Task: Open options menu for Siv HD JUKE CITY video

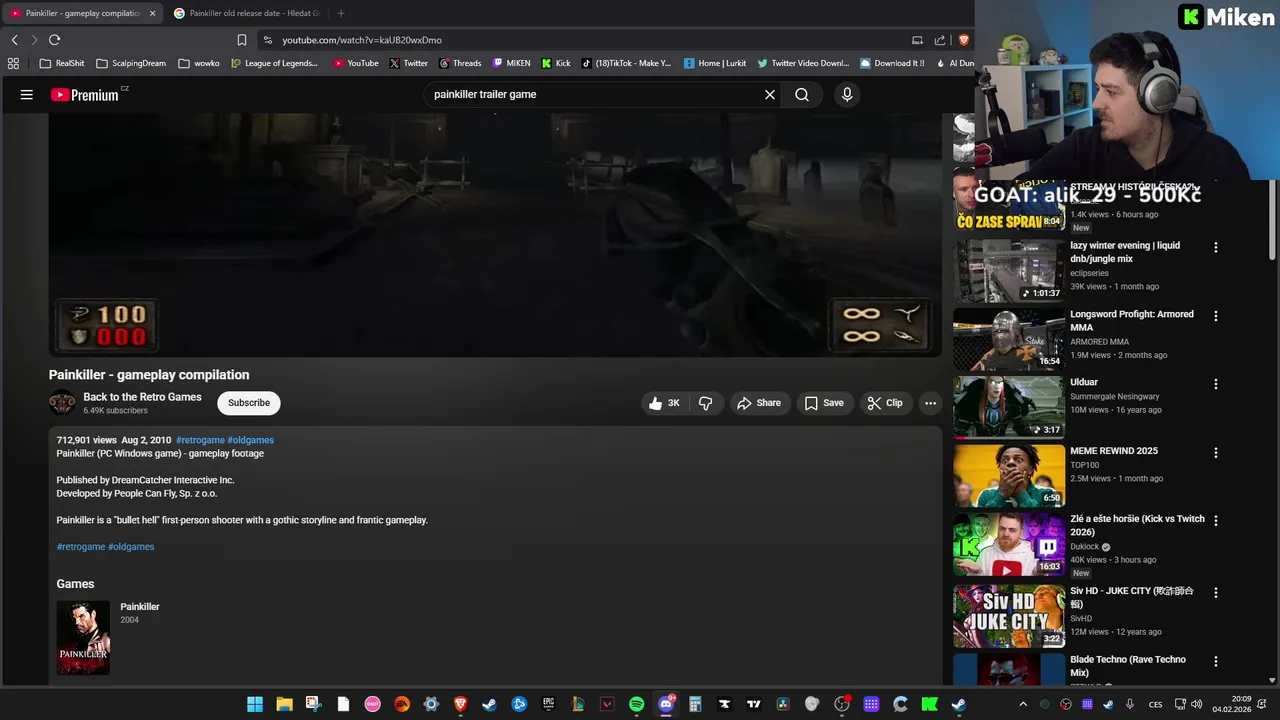Action: 1216,592
